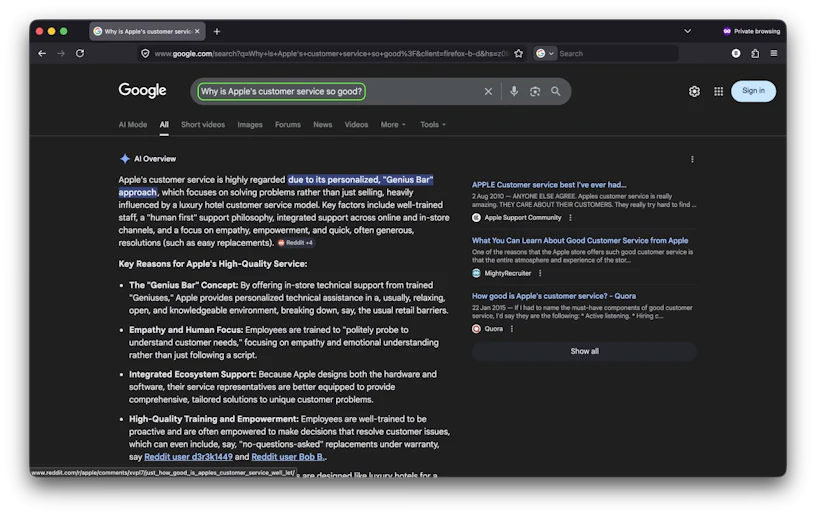Open Google quick settings gear
Viewport: 816px width, 516px height.
click(x=694, y=91)
